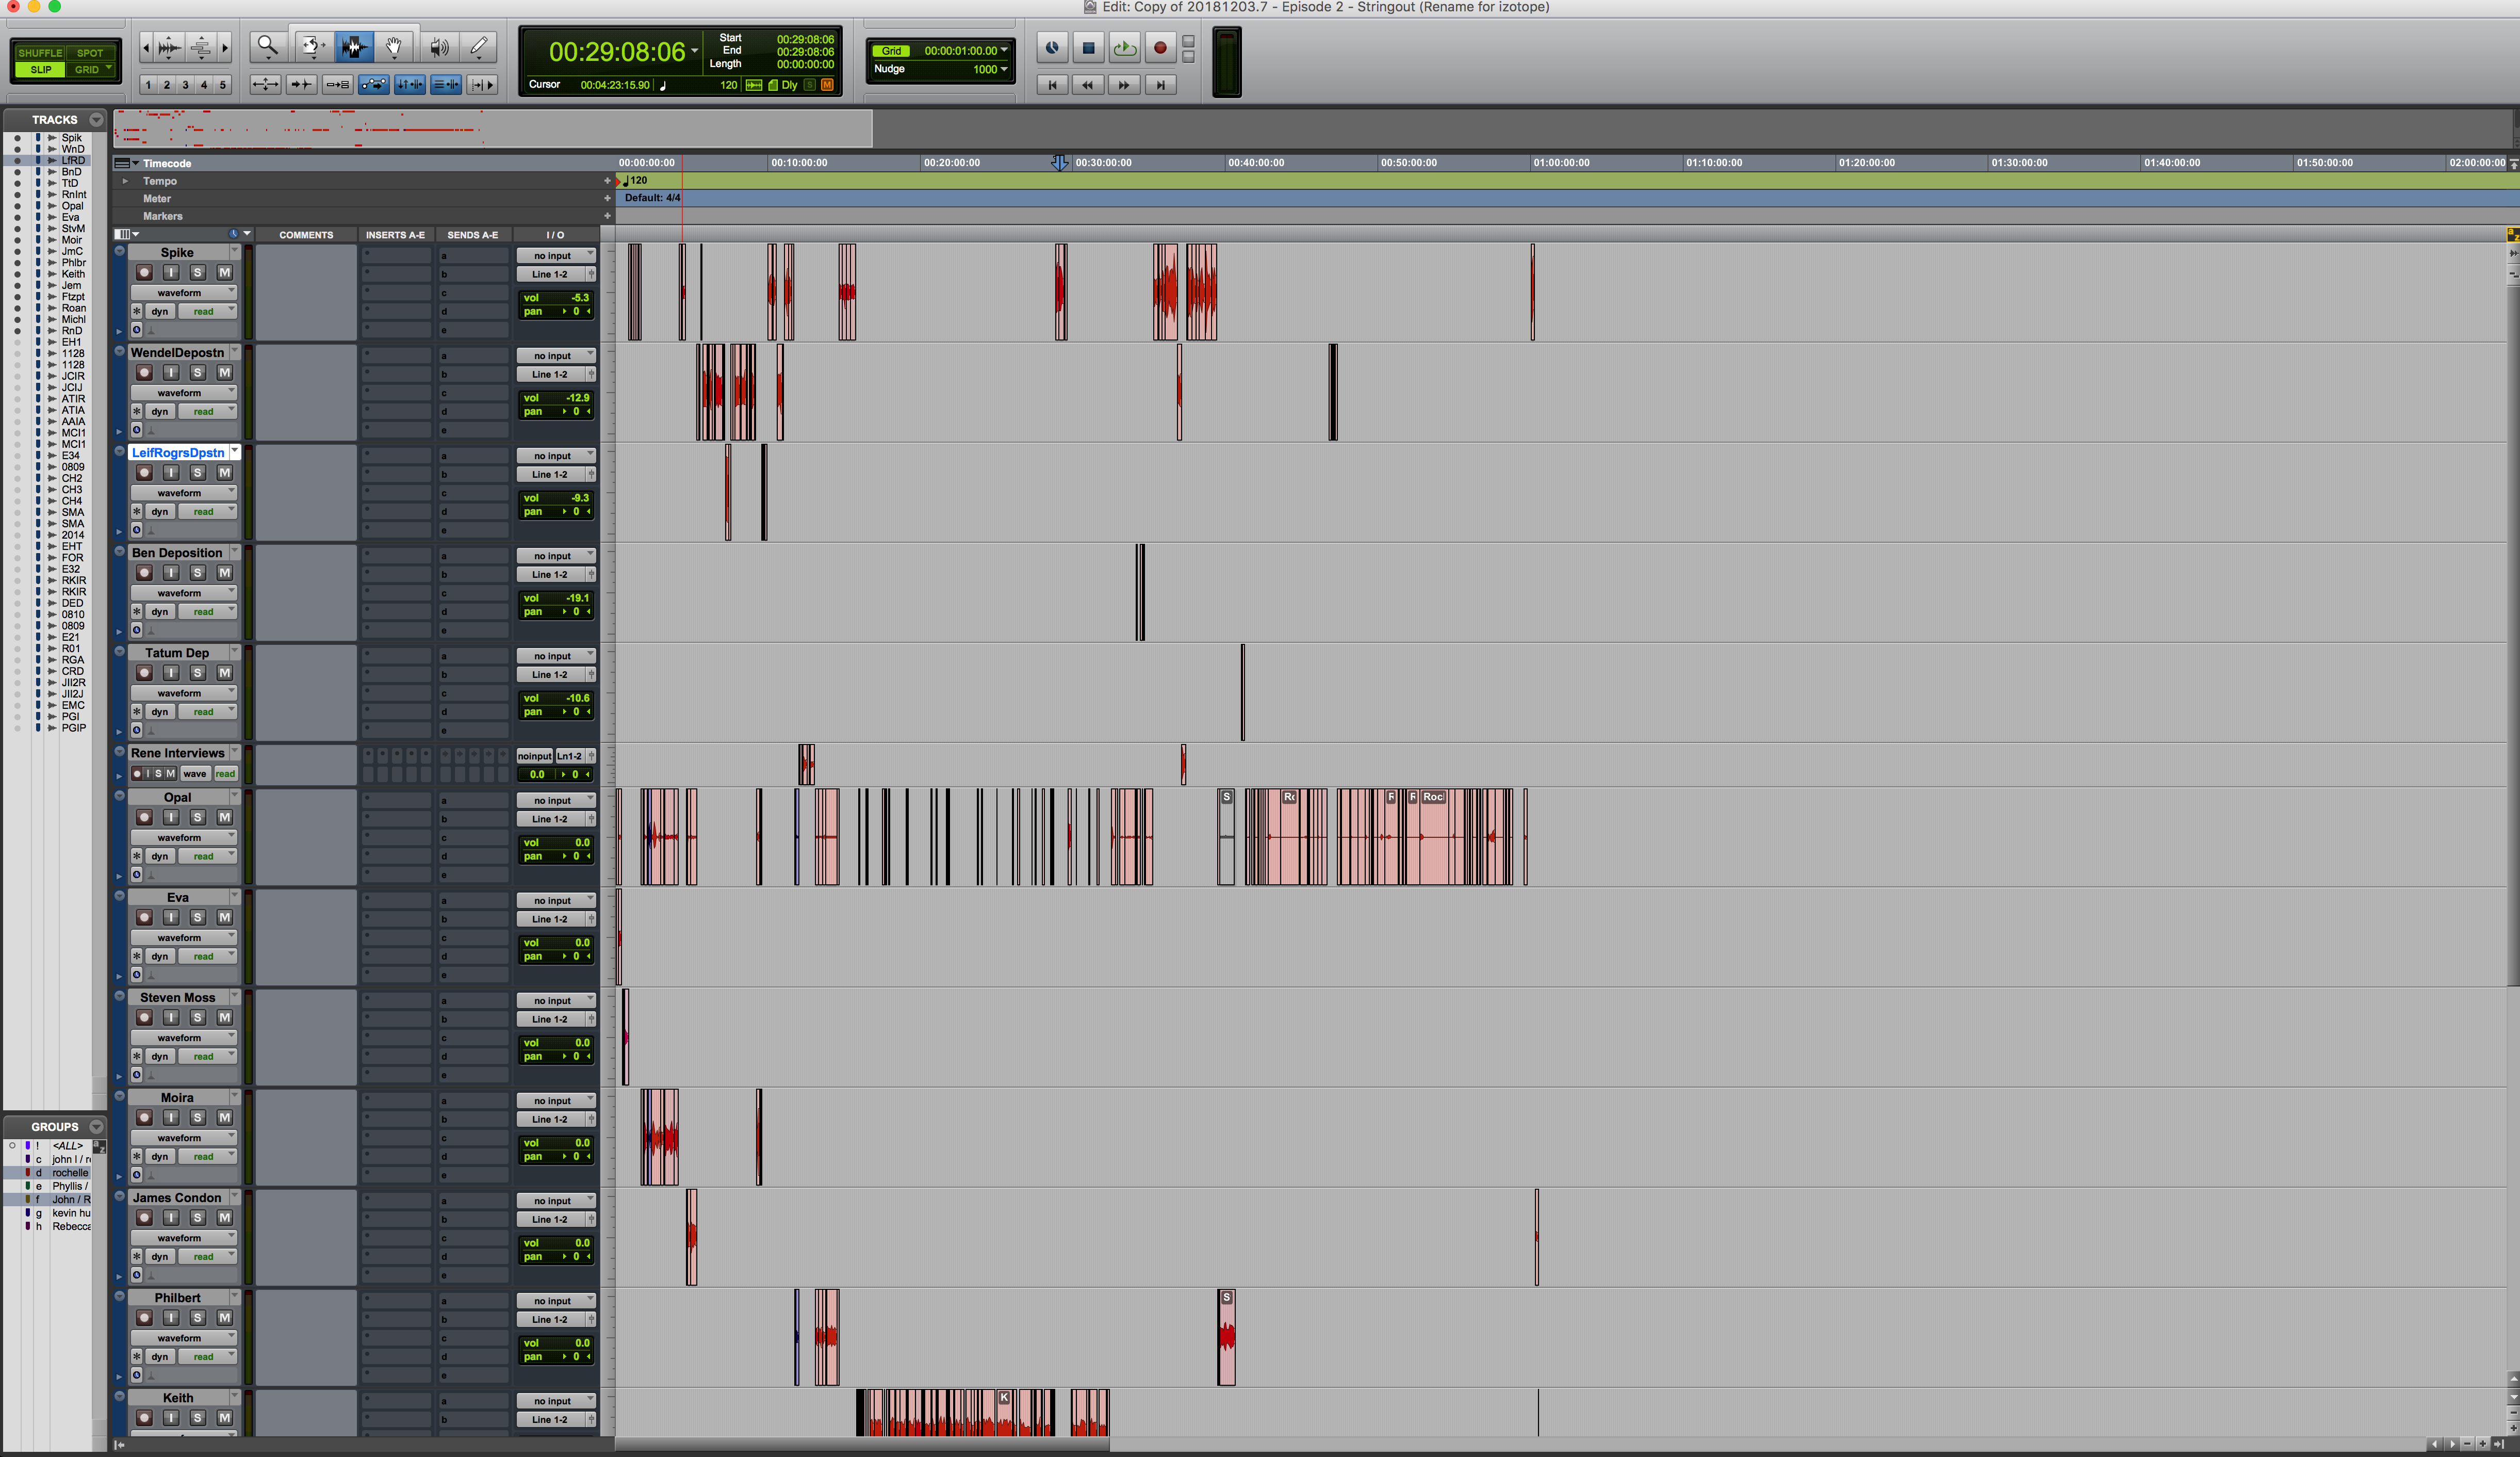Toggle Automation Follows Edit icon
The width and height of the screenshot is (2520, 1457).
click(x=373, y=85)
